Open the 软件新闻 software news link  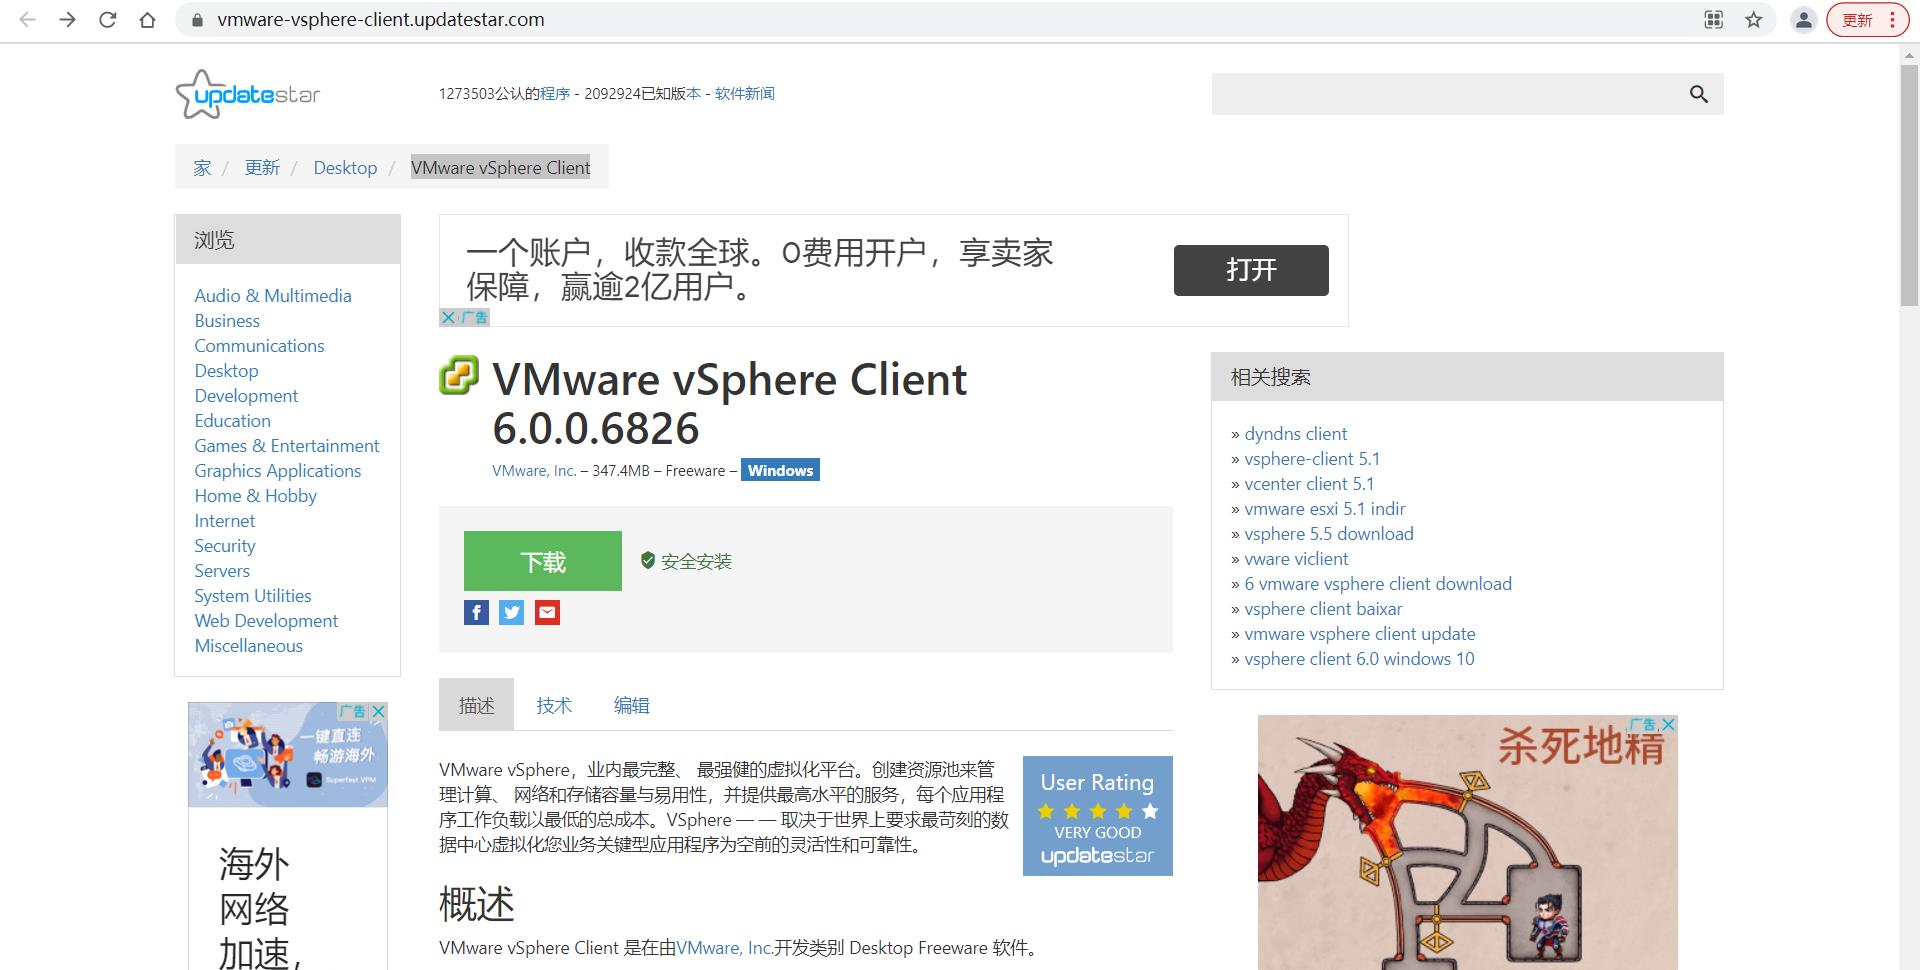(x=745, y=94)
